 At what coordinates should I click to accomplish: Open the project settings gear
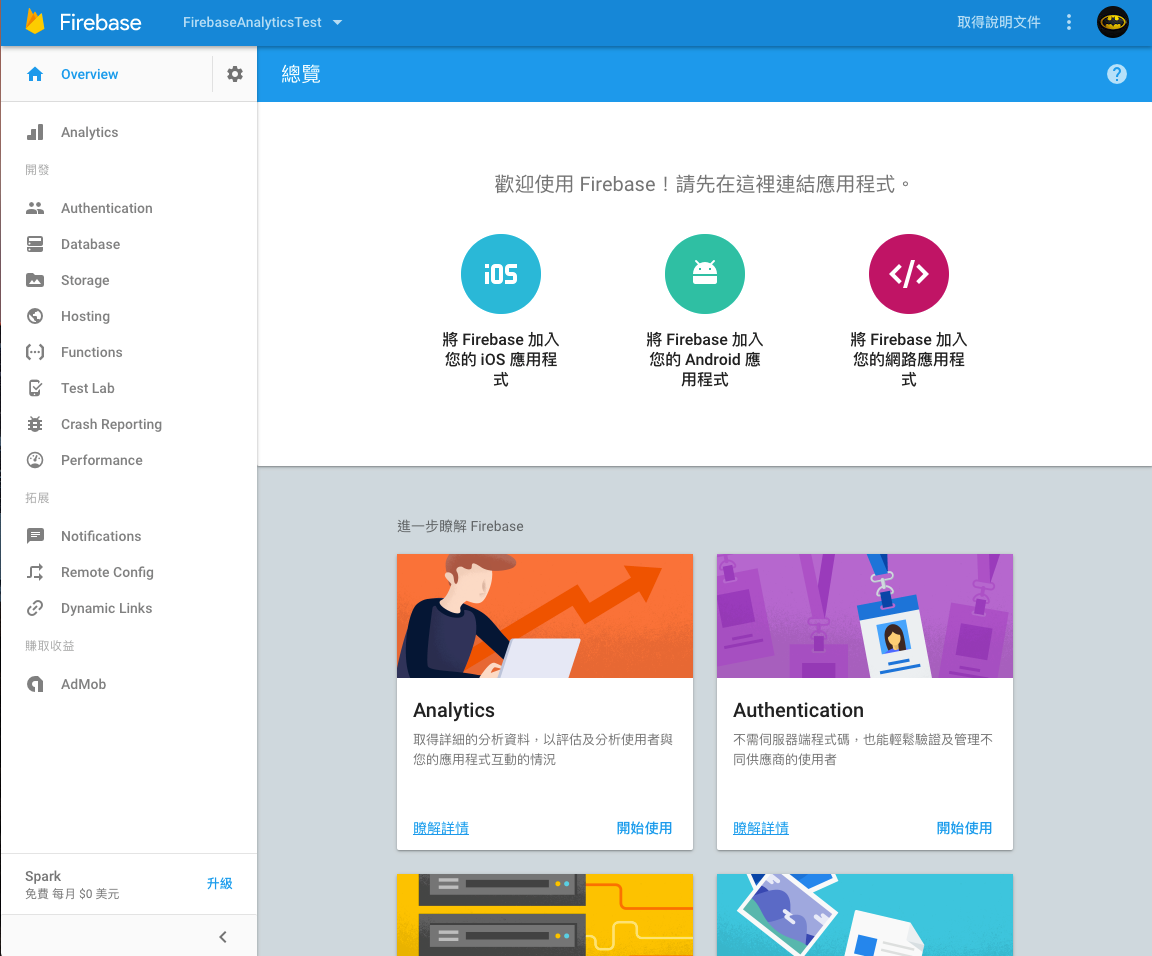point(234,74)
